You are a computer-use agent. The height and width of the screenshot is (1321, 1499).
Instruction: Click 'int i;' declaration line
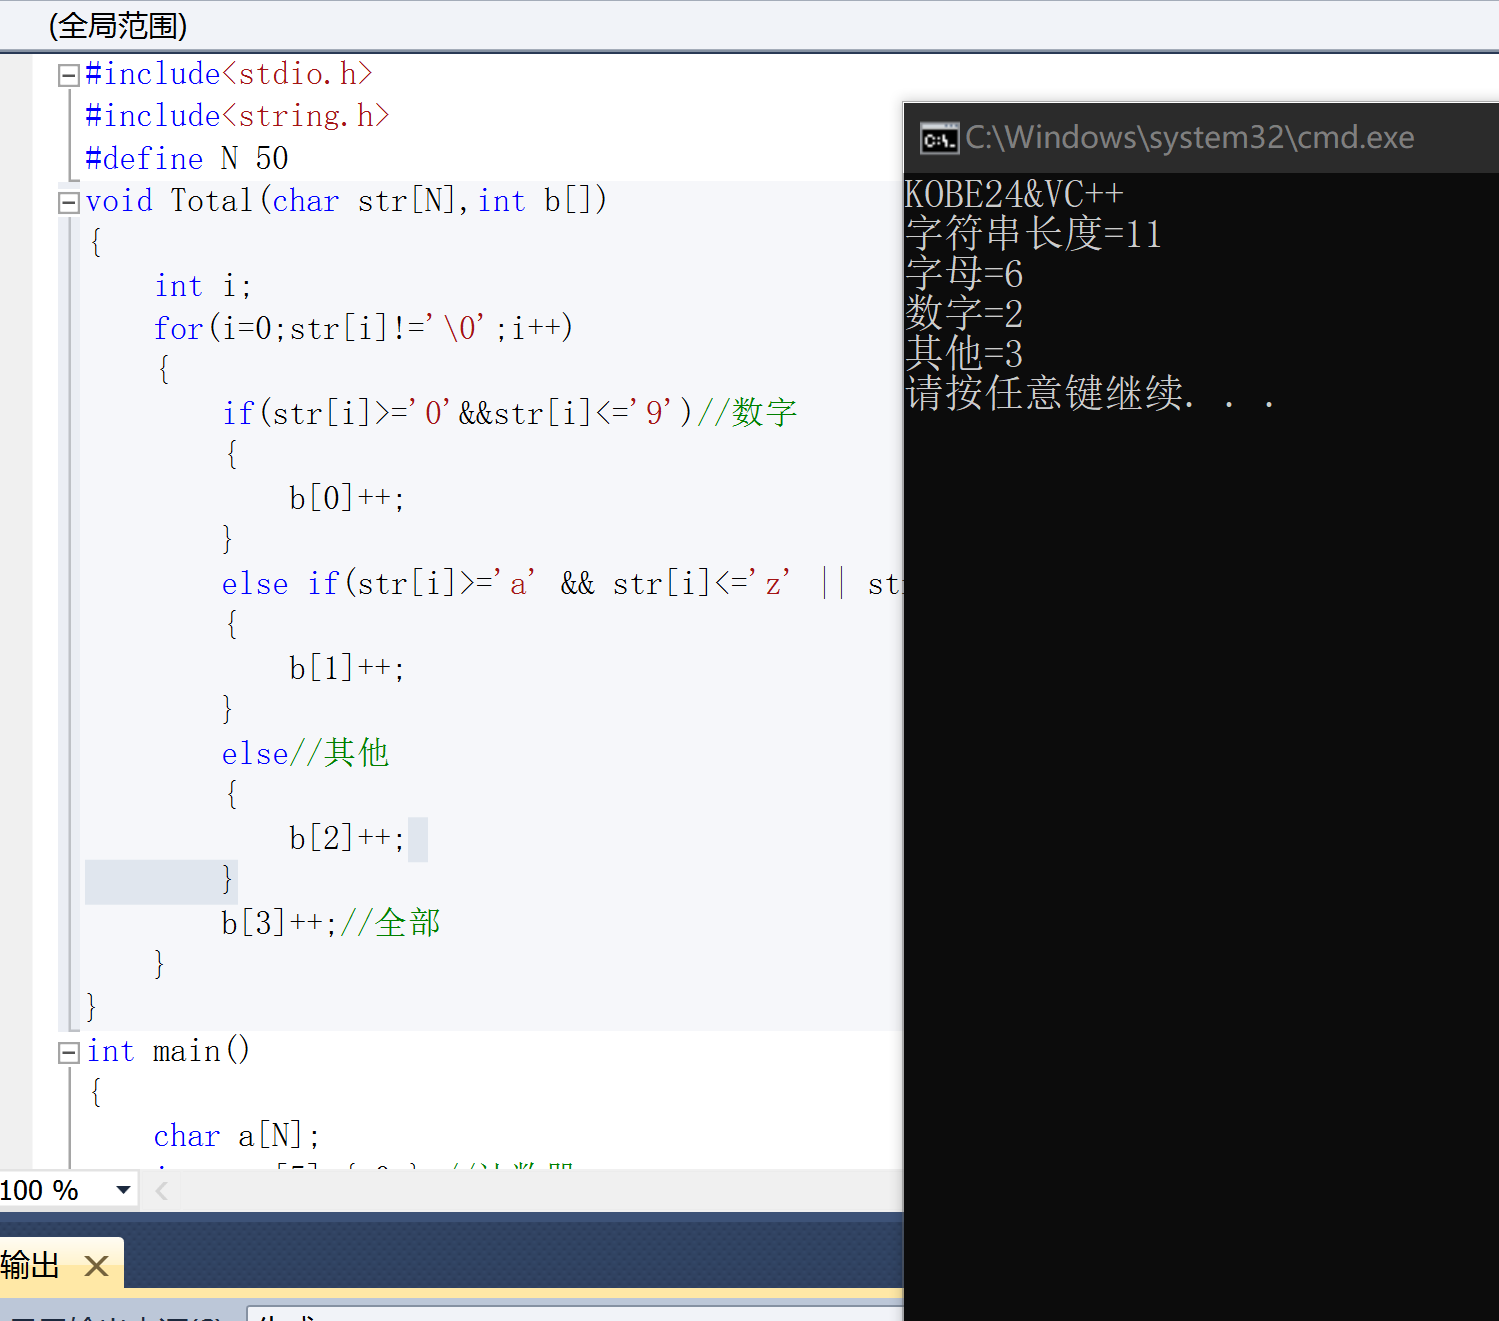tap(203, 286)
